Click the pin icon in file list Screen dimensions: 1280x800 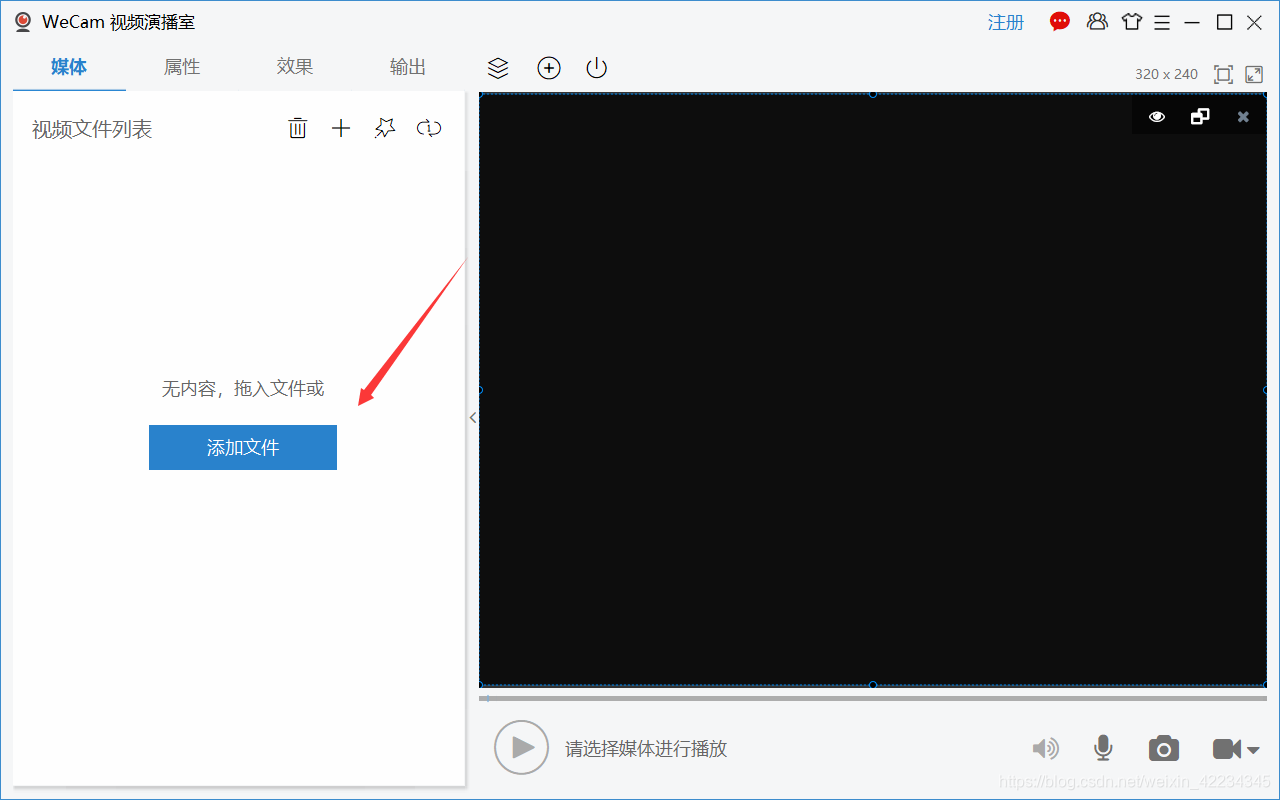tap(385, 128)
